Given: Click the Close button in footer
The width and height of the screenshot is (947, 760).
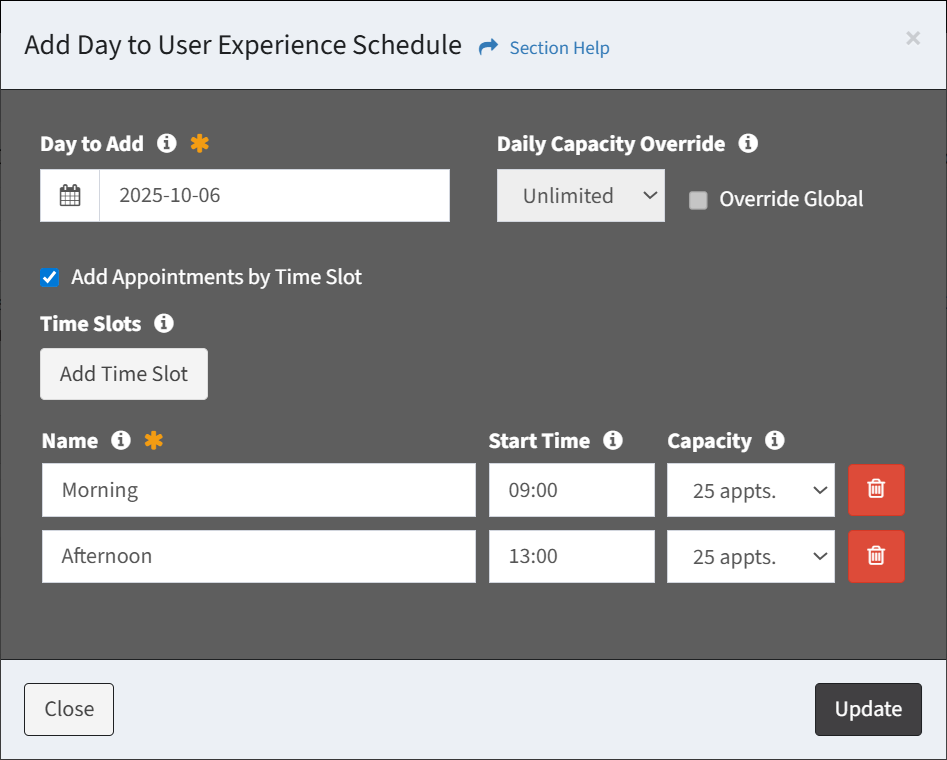Looking at the screenshot, I should coord(69,709).
